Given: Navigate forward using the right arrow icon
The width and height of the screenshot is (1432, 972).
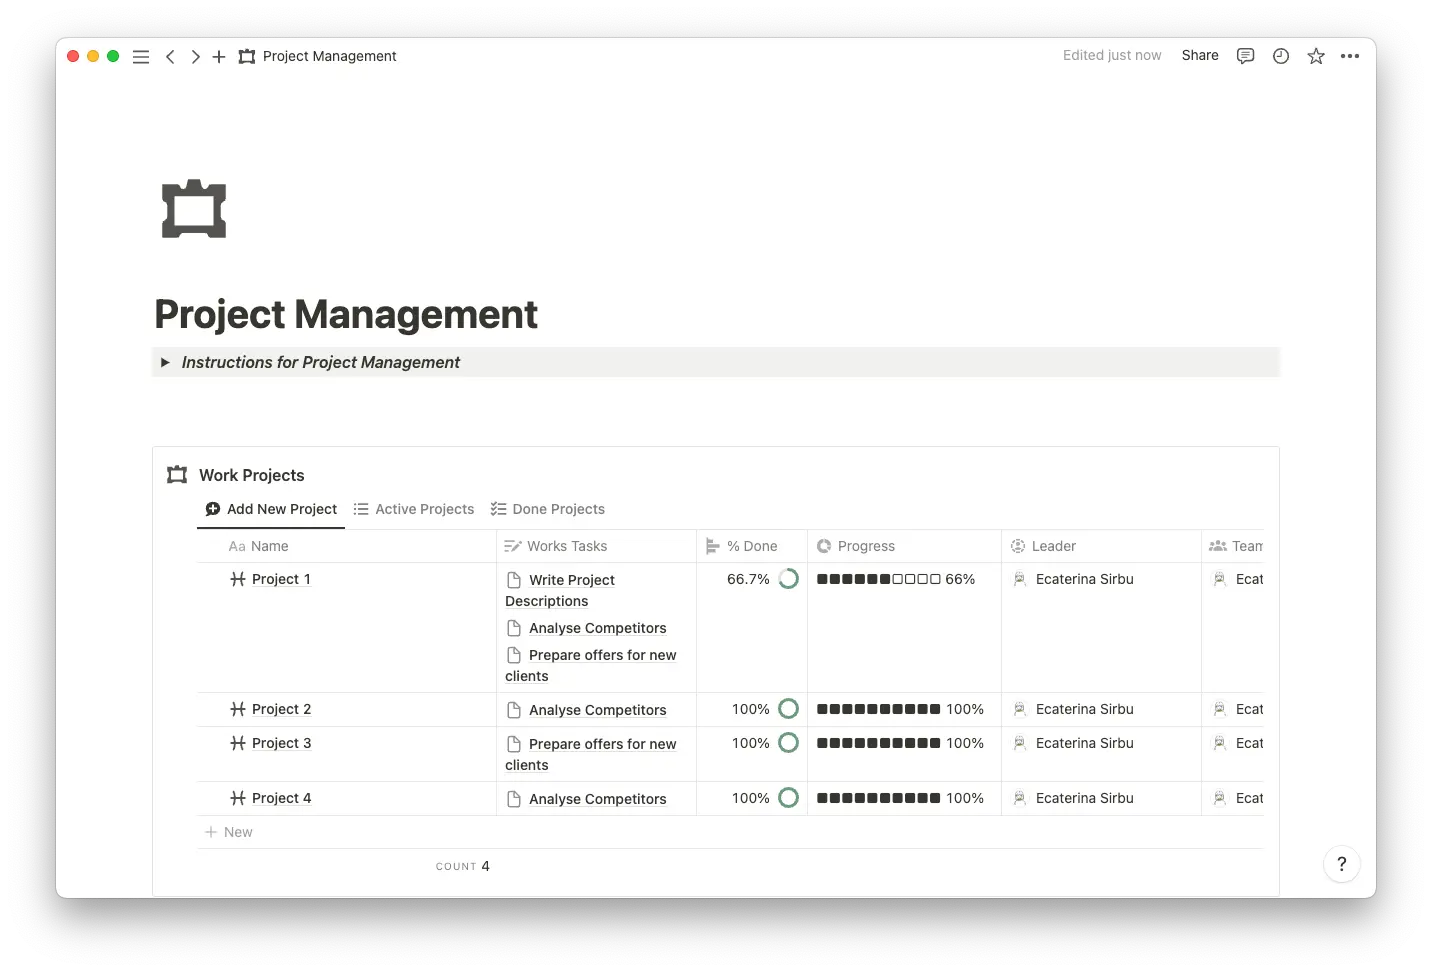Looking at the screenshot, I should pos(196,57).
